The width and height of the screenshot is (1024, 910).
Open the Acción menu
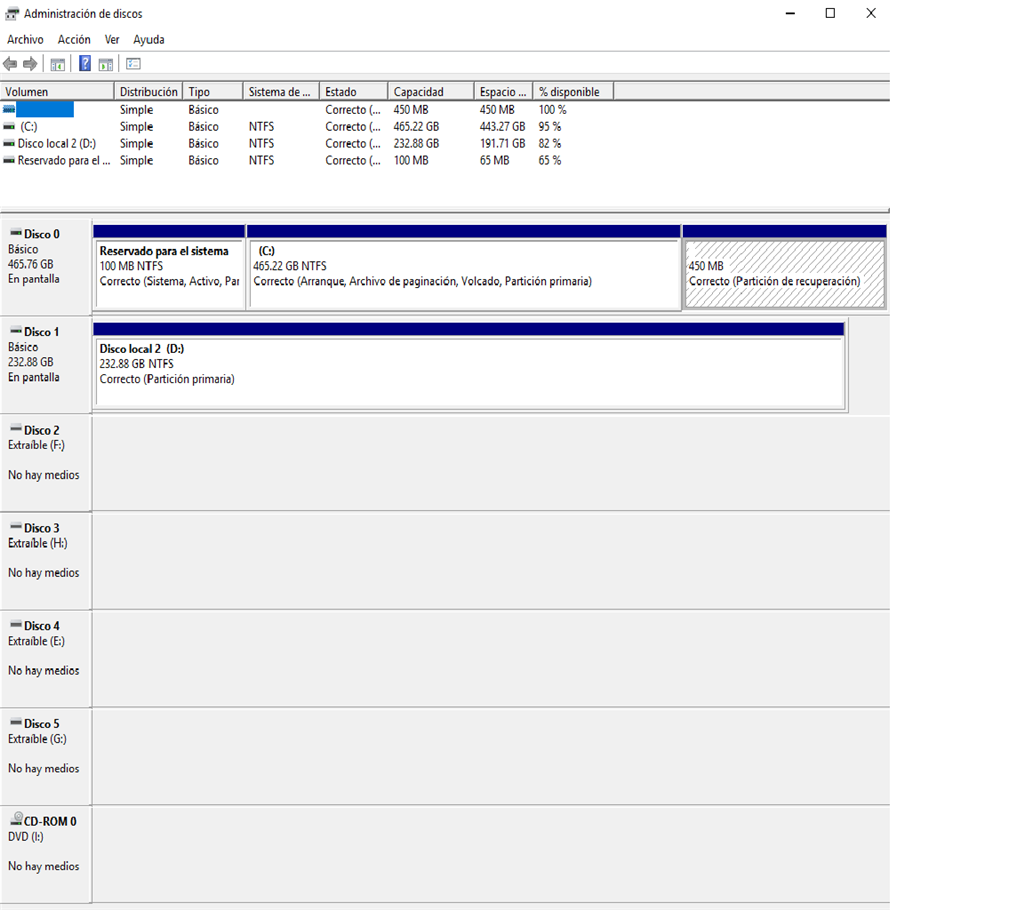click(74, 40)
